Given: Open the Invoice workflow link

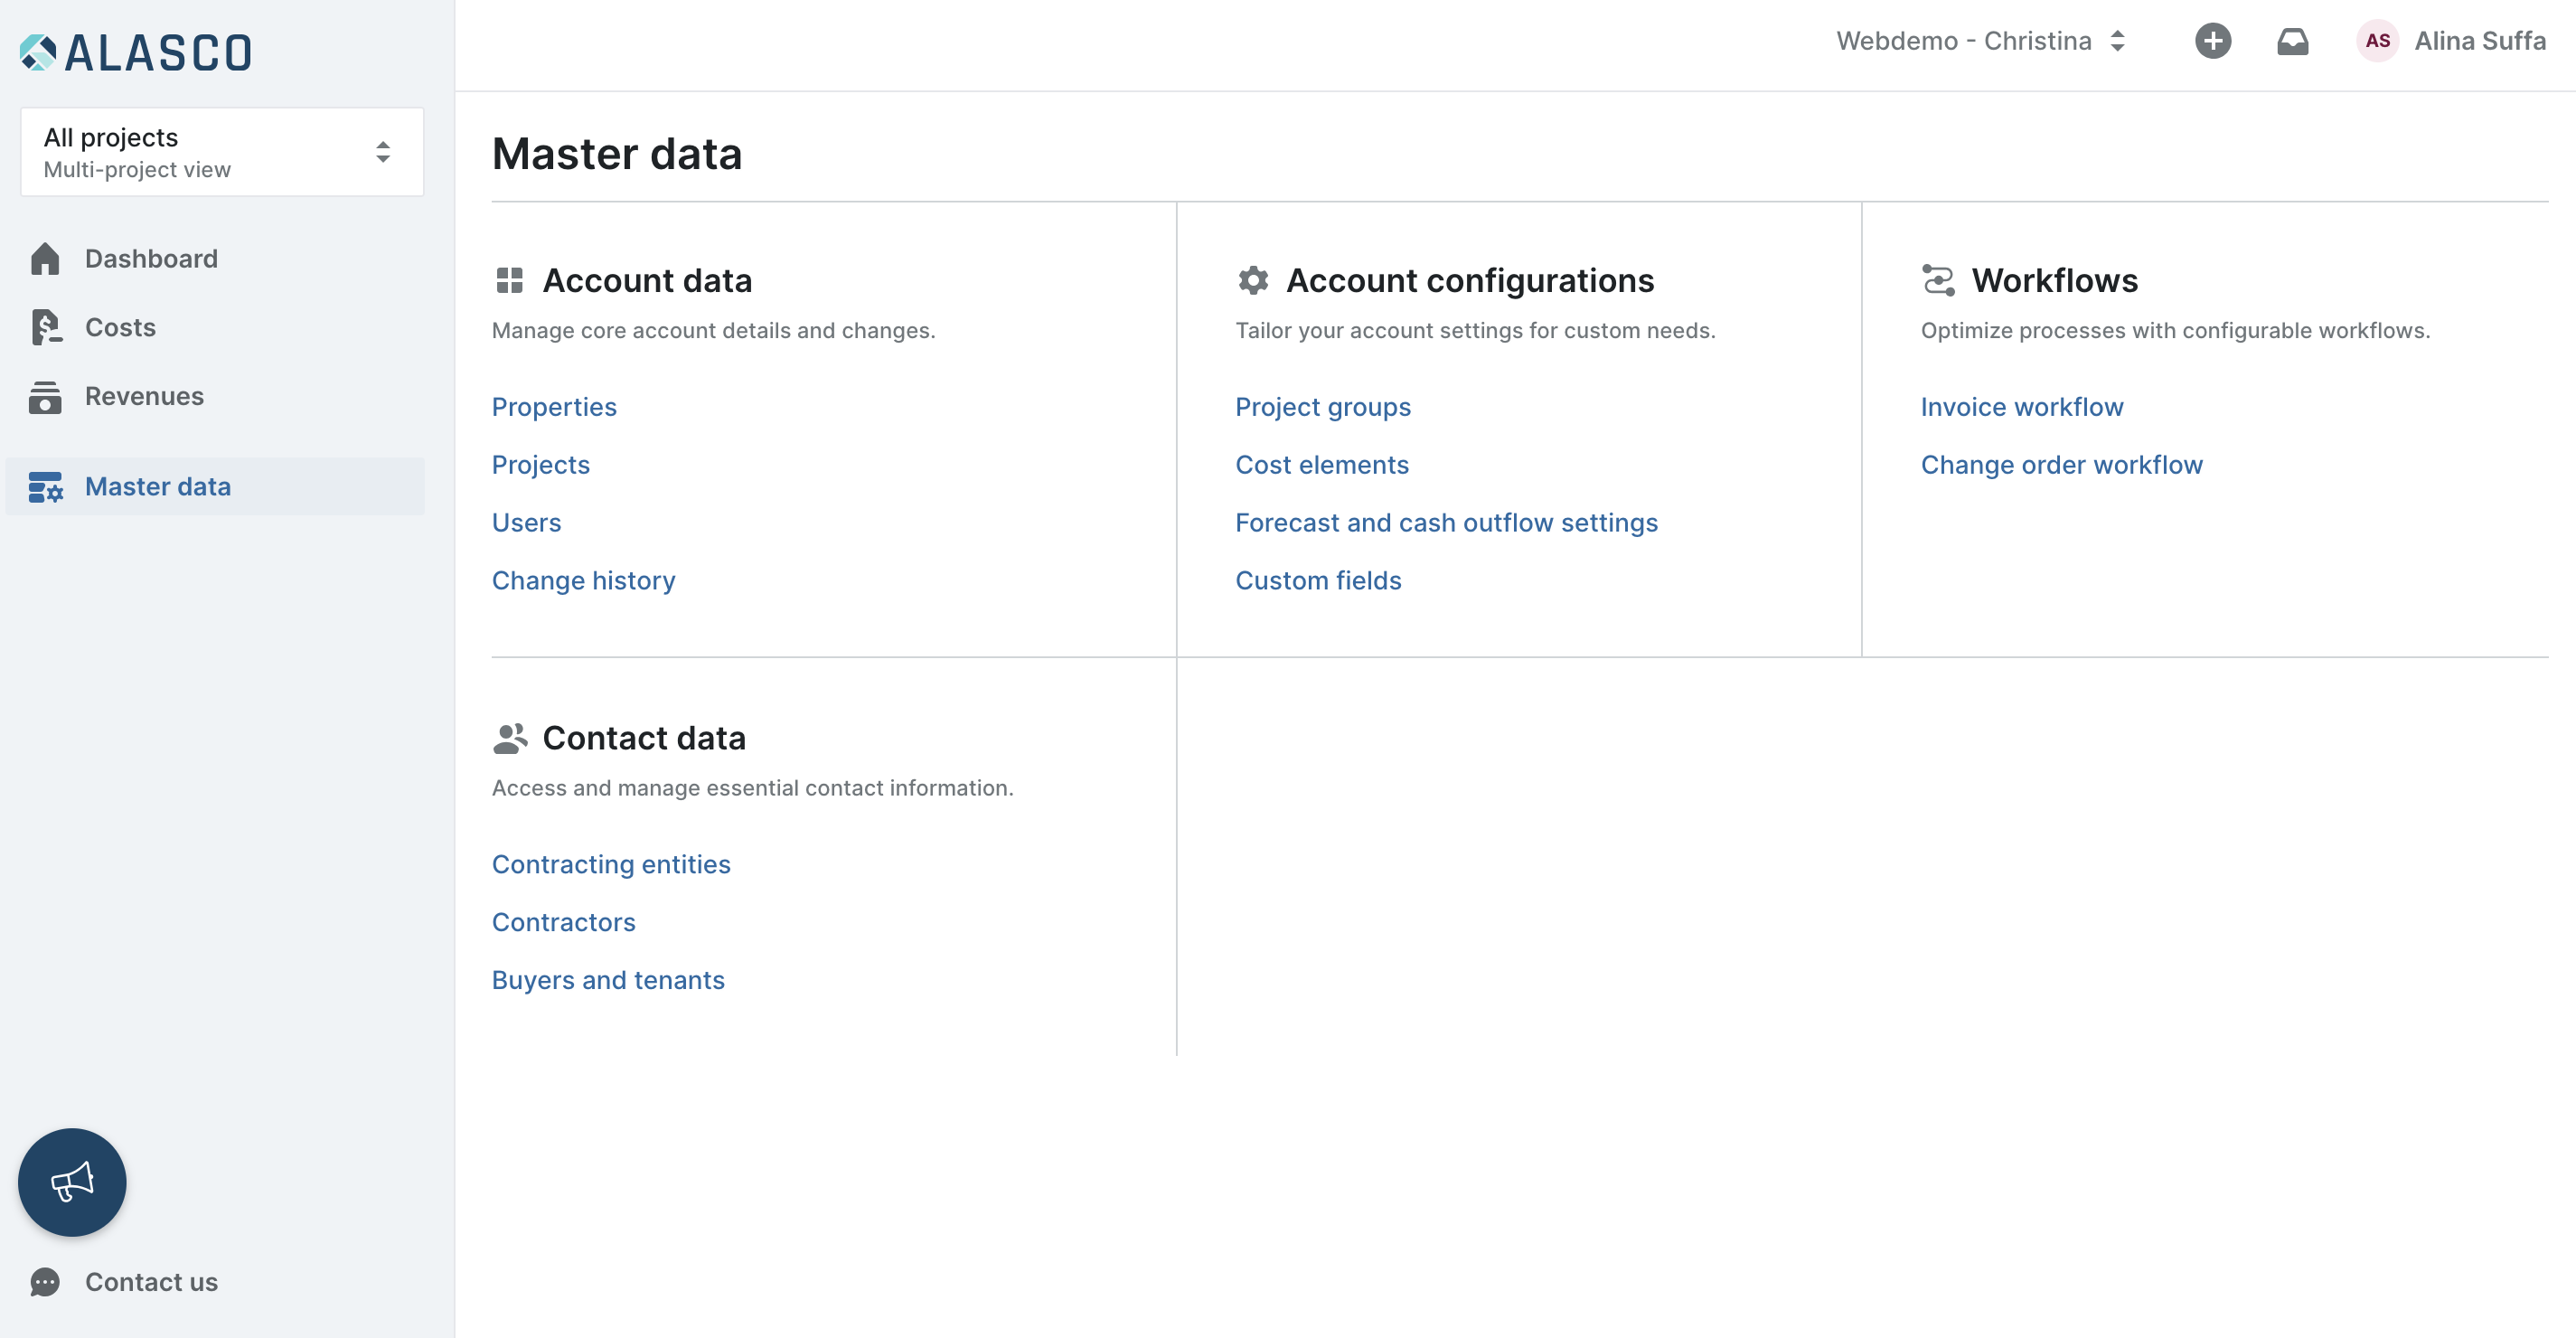Looking at the screenshot, I should pyautogui.click(x=2022, y=407).
